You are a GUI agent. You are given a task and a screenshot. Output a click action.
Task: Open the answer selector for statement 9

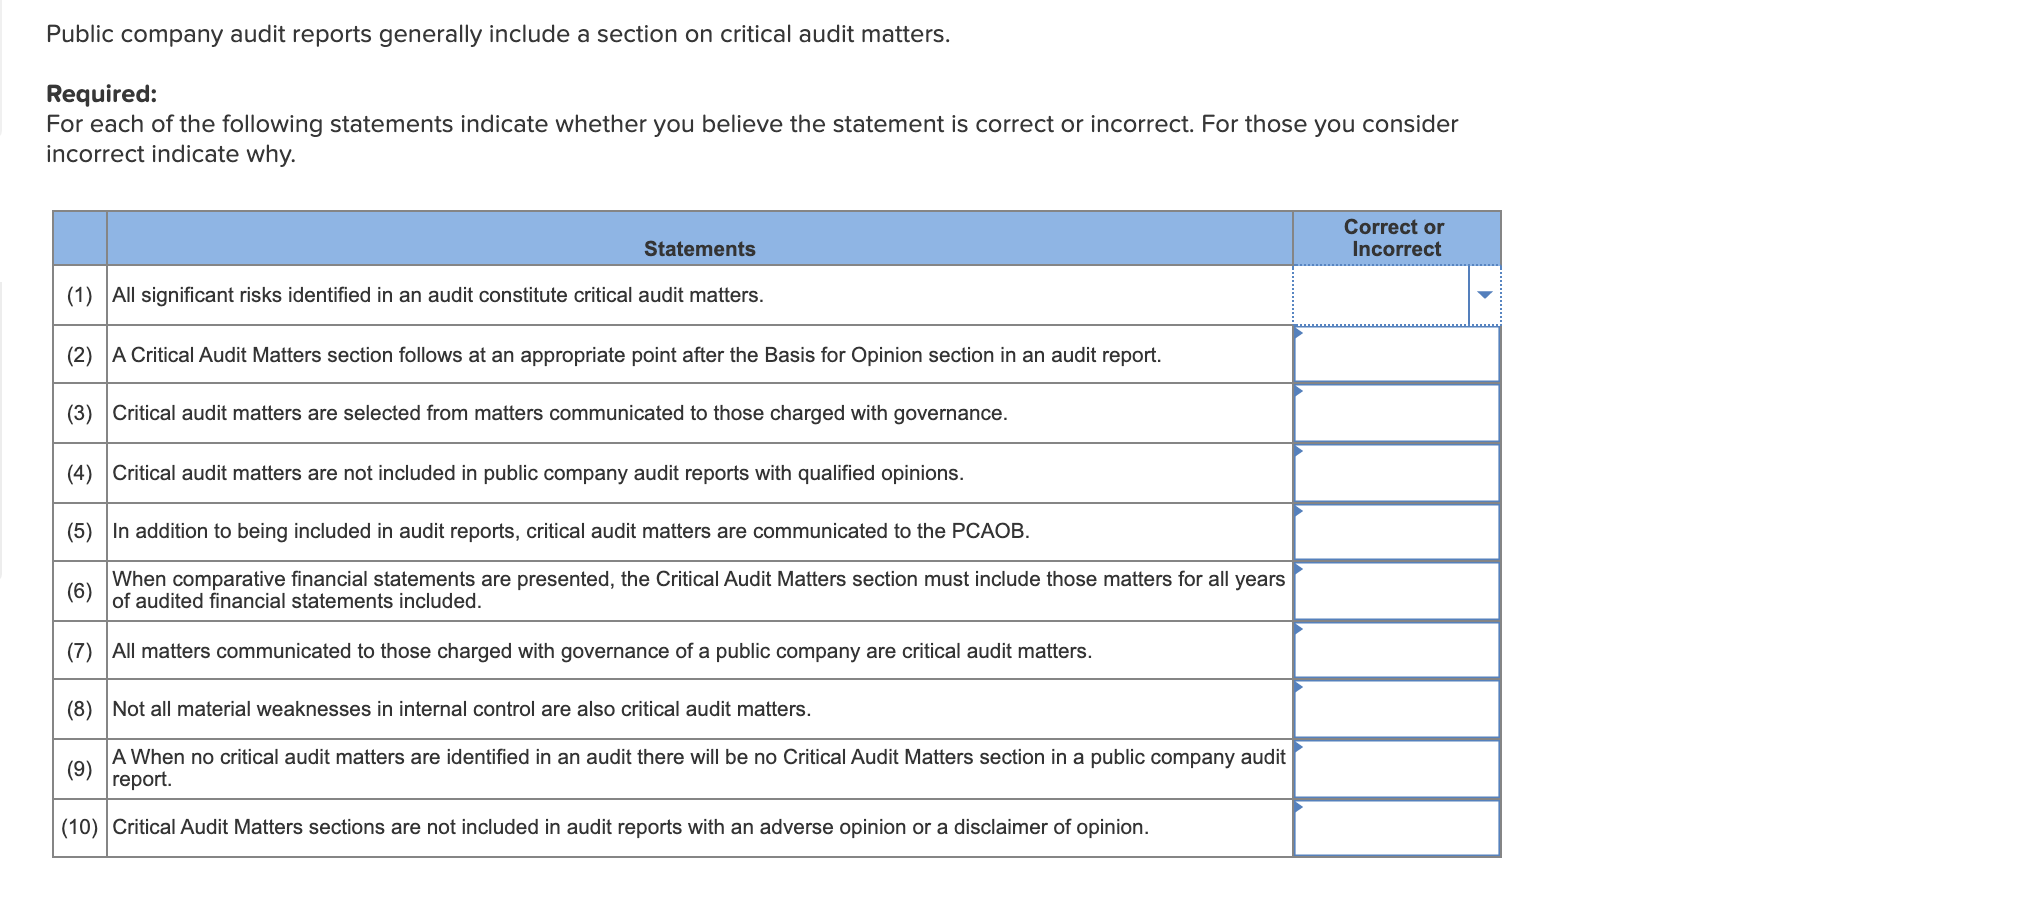[x=1397, y=768]
